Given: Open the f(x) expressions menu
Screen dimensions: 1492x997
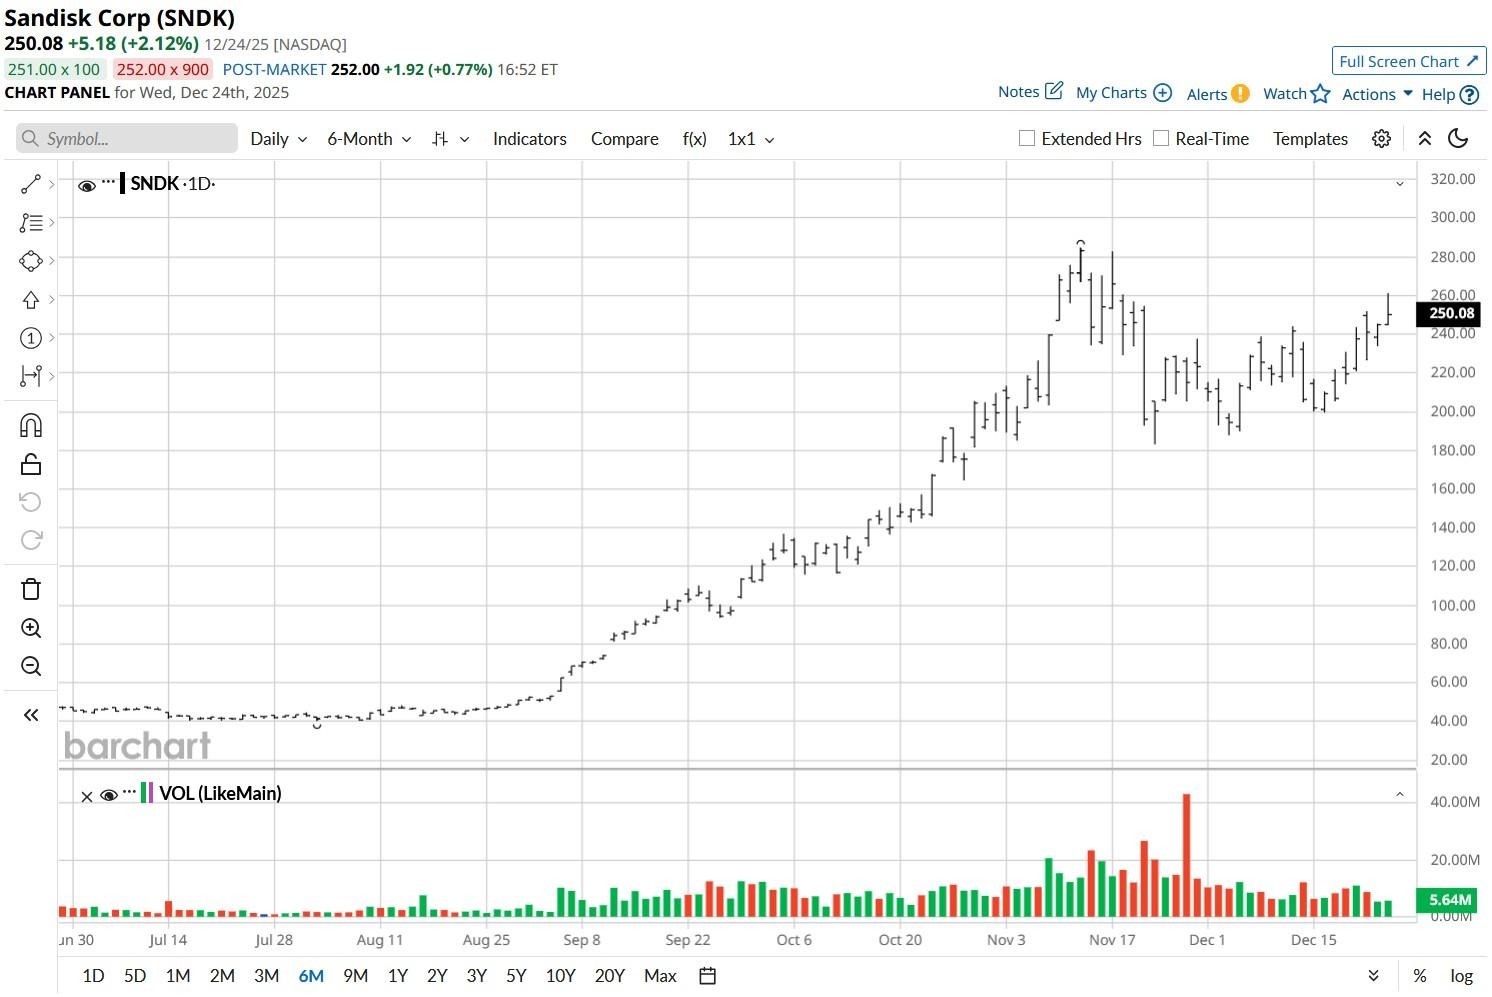Looking at the screenshot, I should coord(695,139).
